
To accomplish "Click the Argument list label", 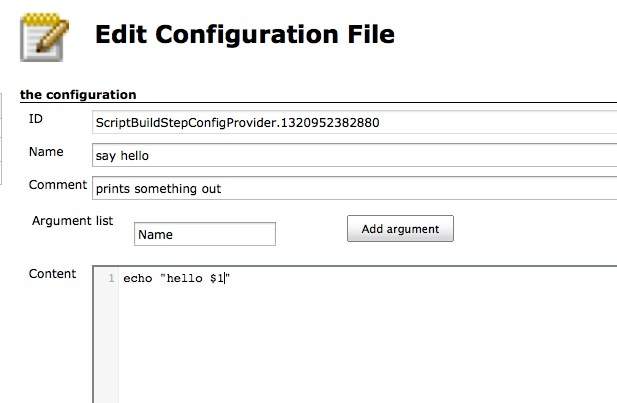I will [72, 221].
